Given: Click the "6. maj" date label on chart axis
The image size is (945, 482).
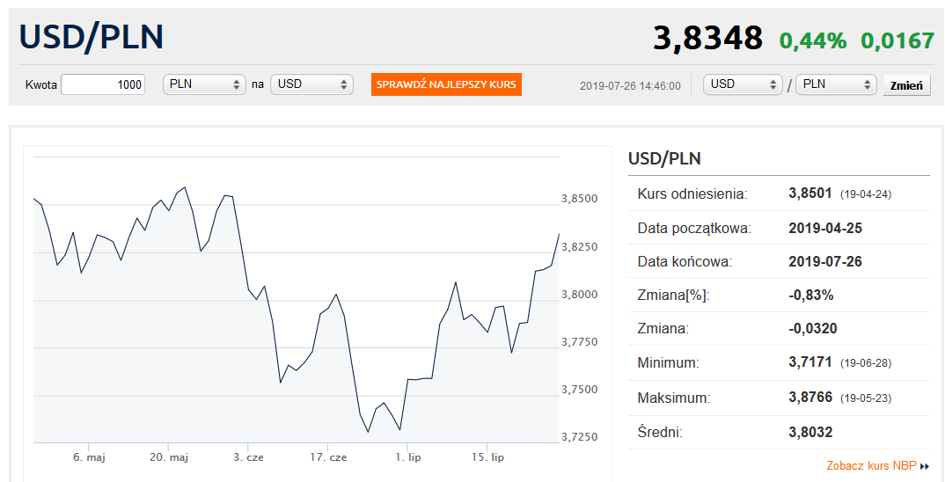Looking at the screenshot, I should [89, 457].
